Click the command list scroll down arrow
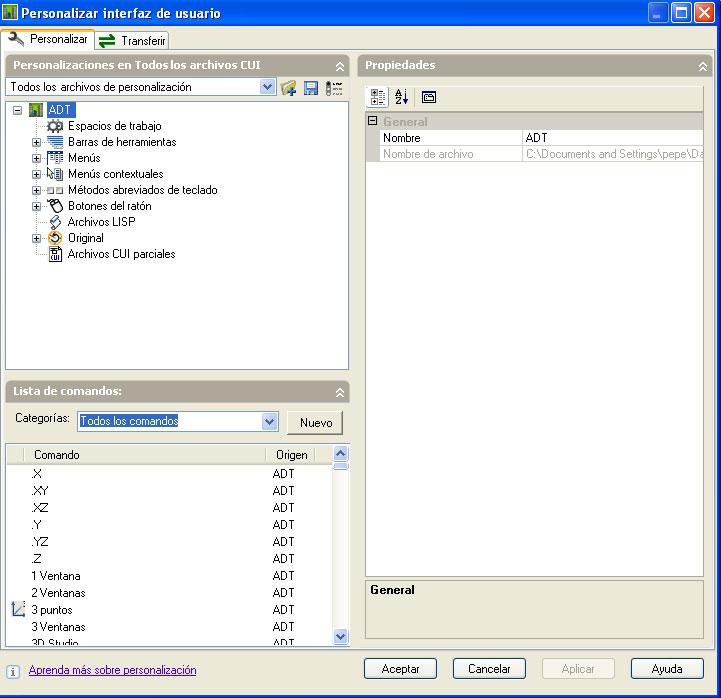 pos(340,636)
